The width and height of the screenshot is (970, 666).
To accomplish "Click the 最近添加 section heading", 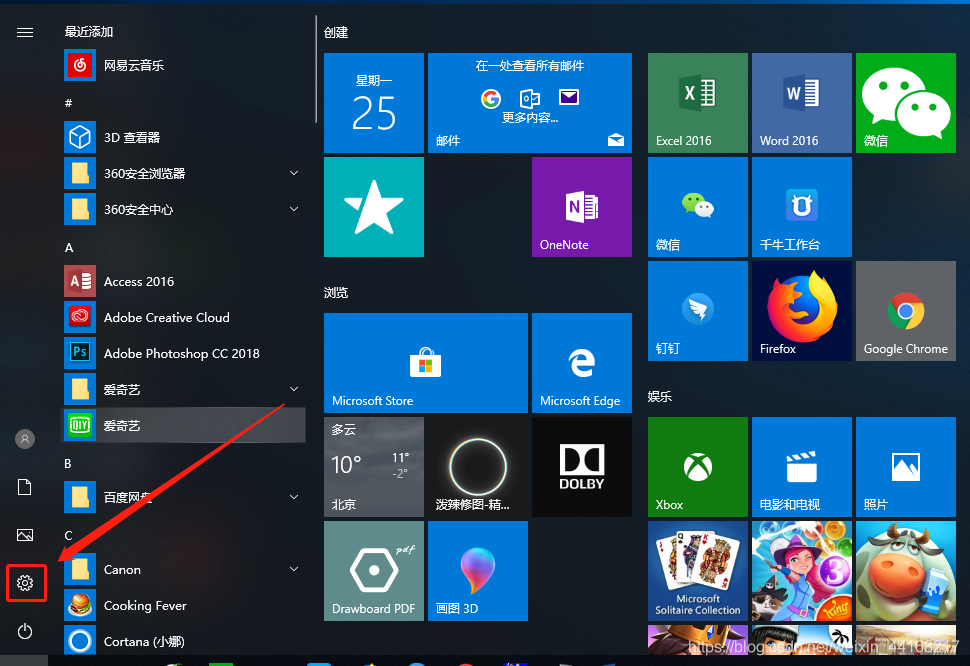I will 89,32.
